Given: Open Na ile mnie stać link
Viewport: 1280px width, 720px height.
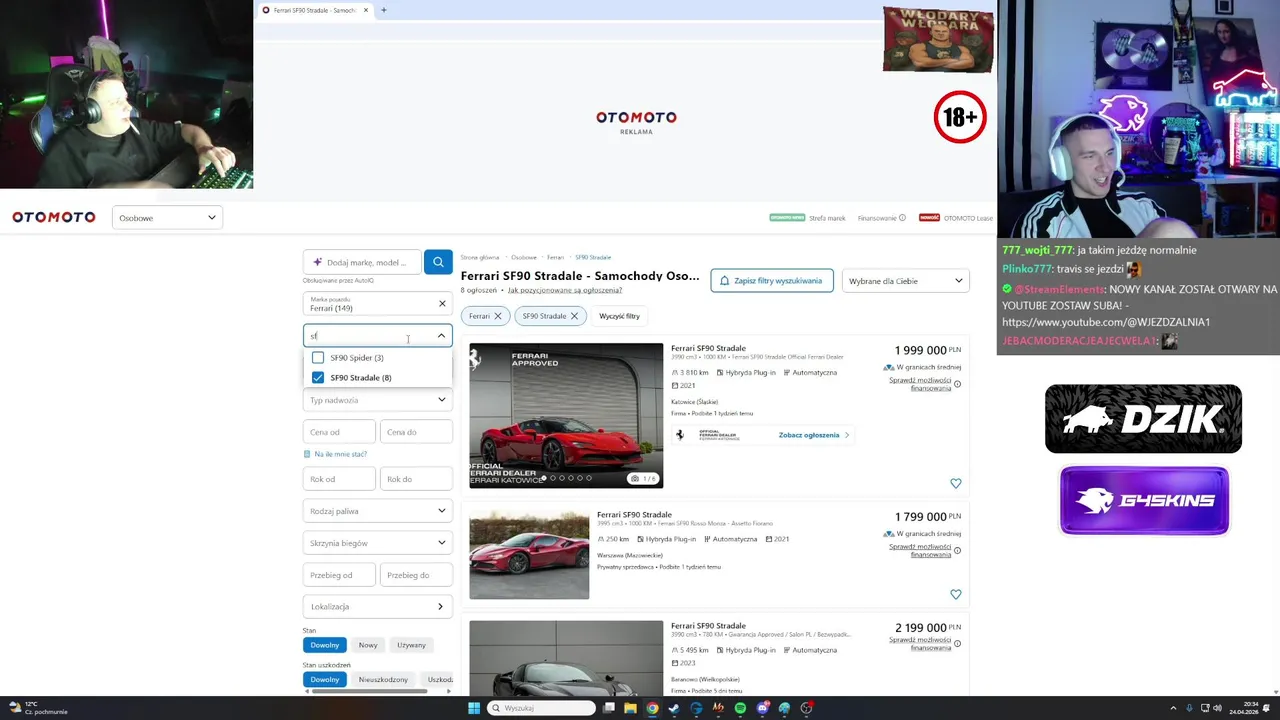Looking at the screenshot, I should (340, 454).
